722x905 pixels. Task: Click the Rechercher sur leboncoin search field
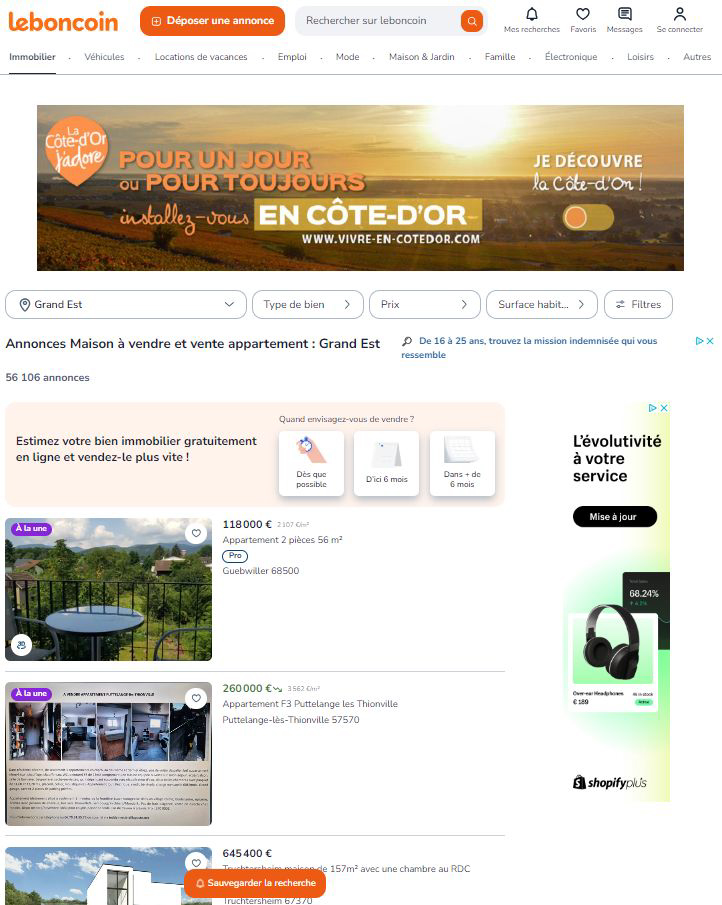pos(378,21)
